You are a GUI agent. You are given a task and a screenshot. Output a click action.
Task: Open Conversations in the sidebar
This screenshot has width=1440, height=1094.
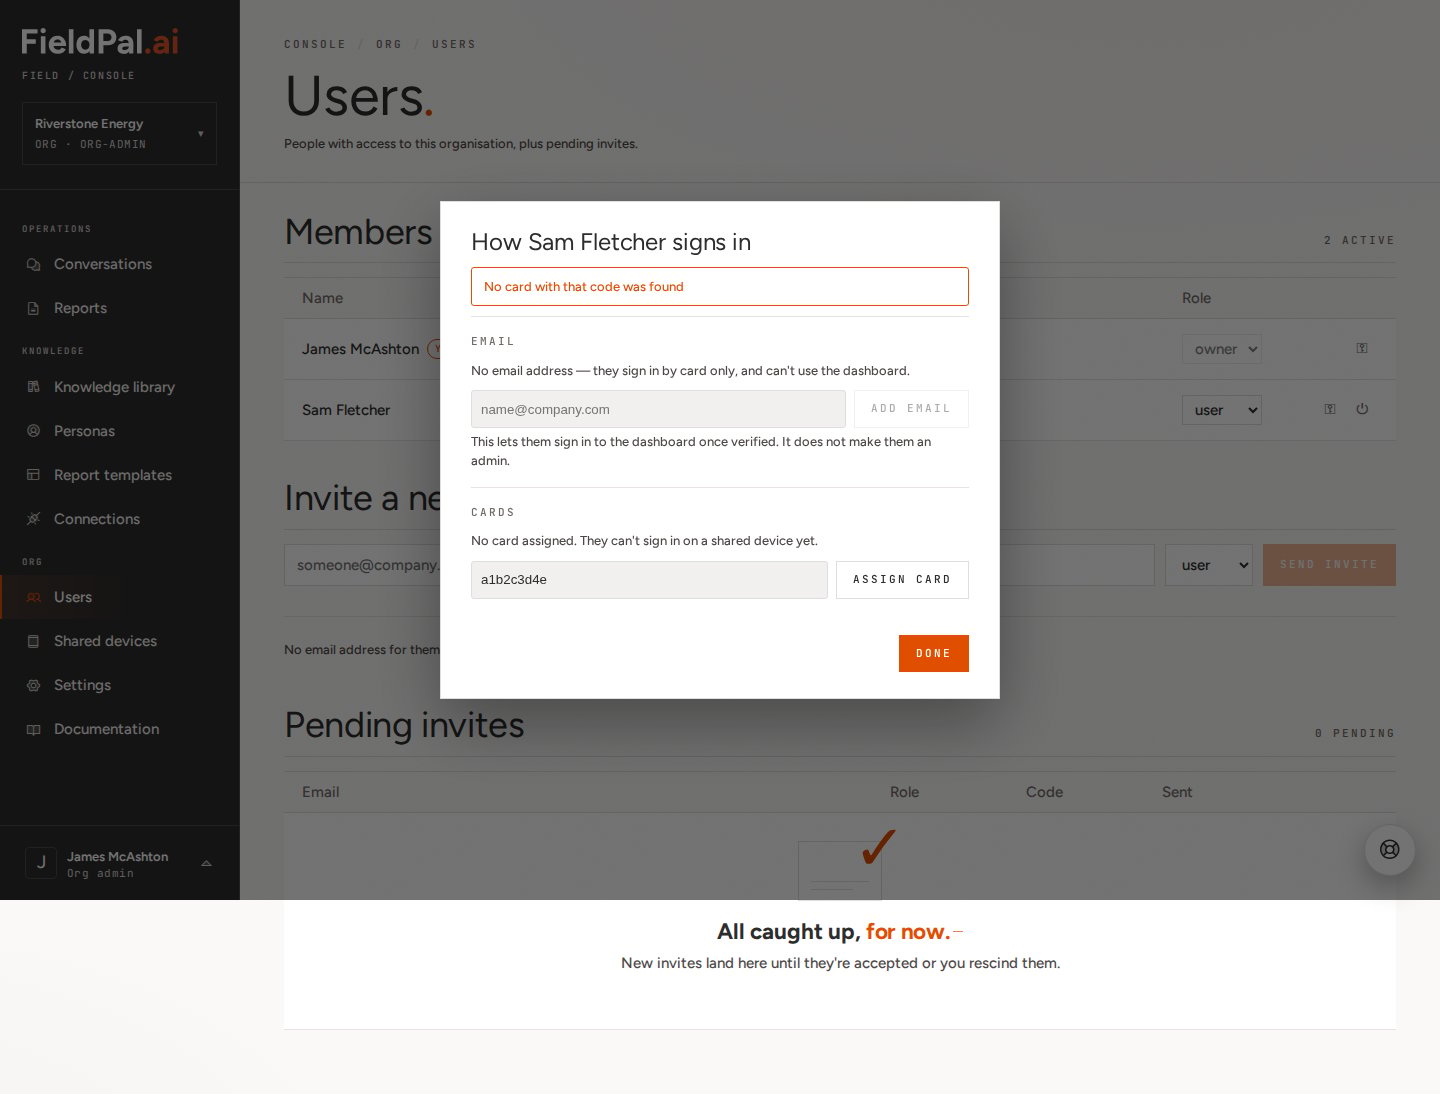pyautogui.click(x=103, y=264)
